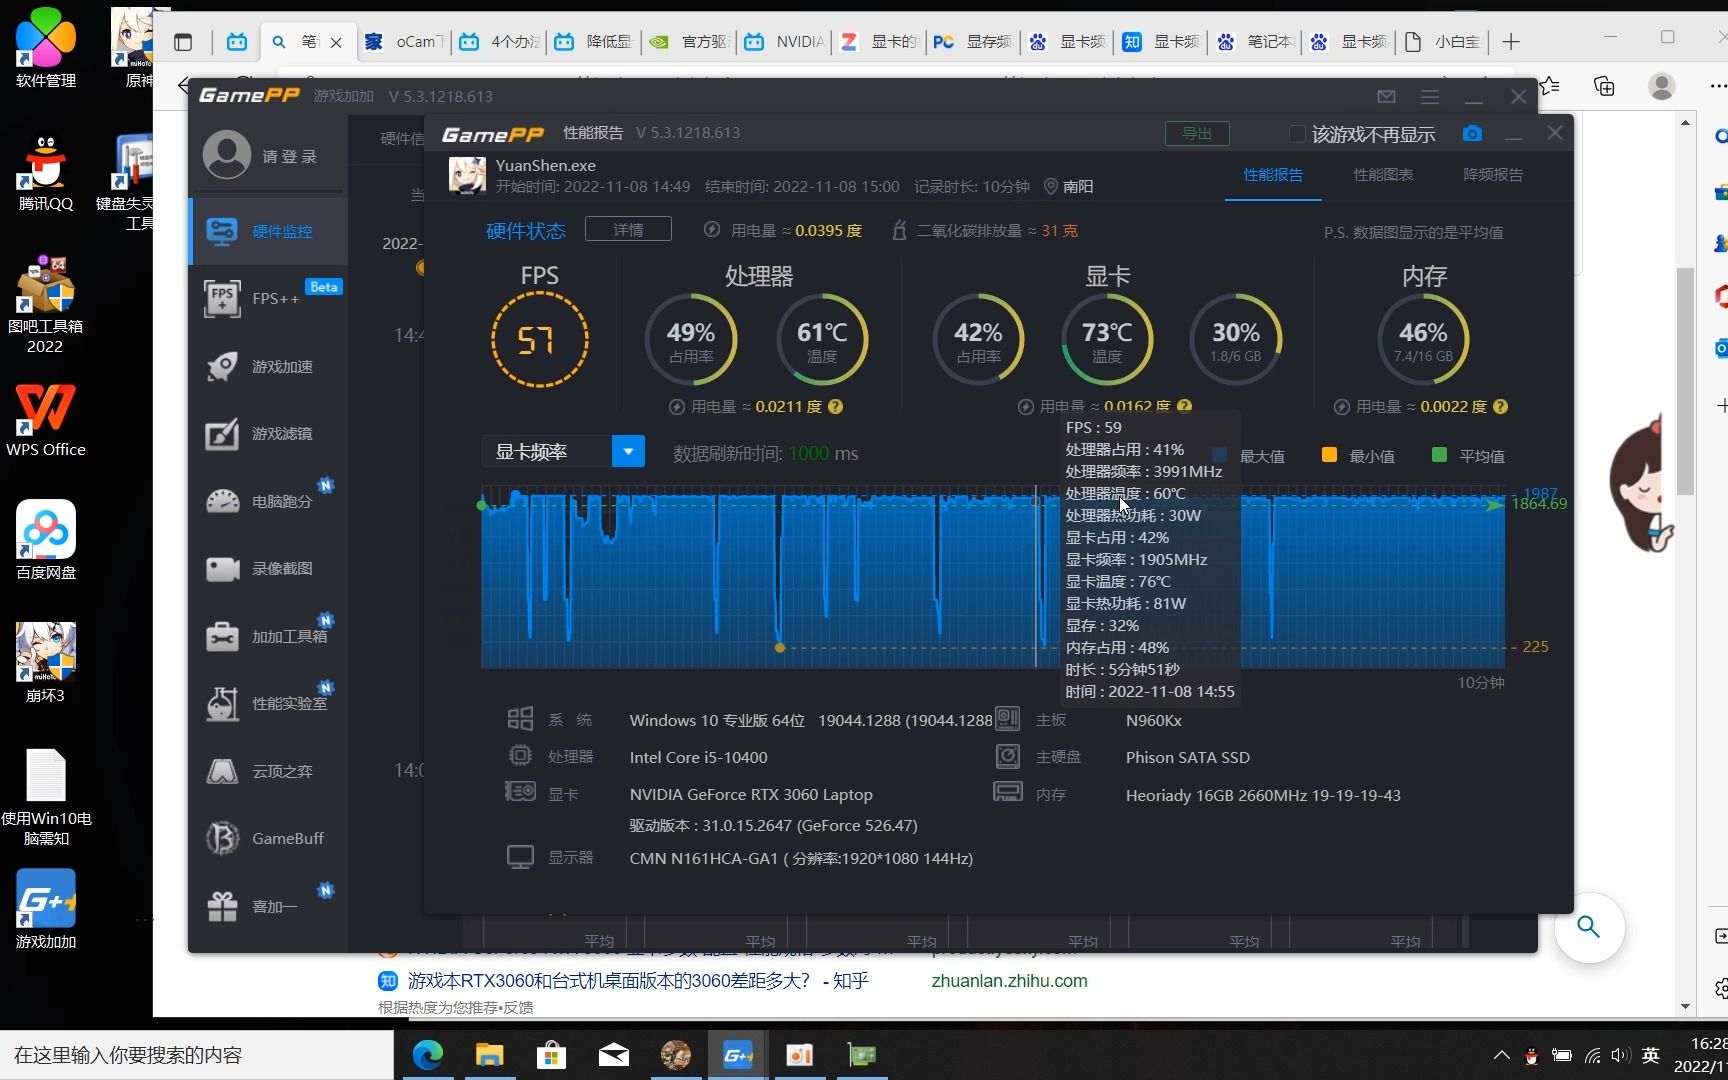Image resolution: width=1728 pixels, height=1080 pixels.
Task: Click zhuanlan.zhihu.com link
Action: [1009, 981]
